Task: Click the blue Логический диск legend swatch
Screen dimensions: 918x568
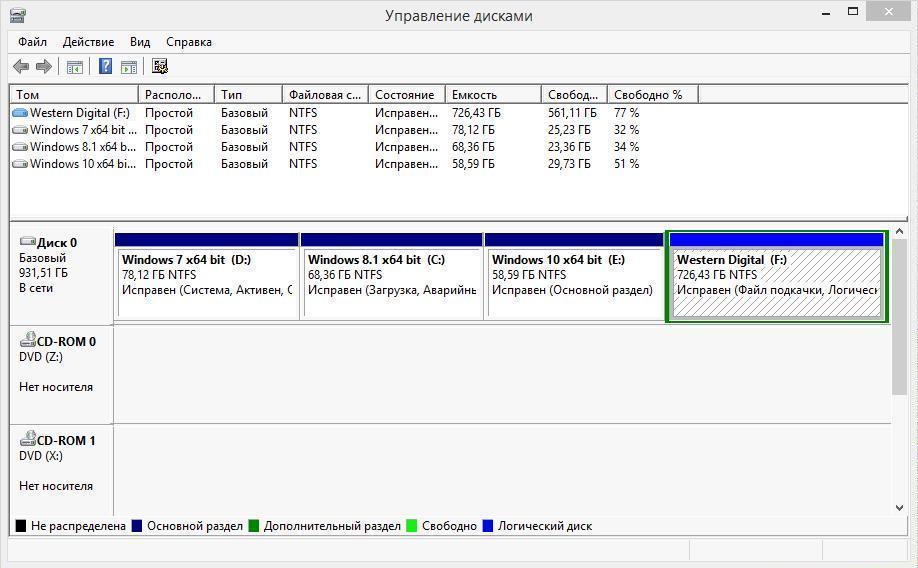Action: pyautogui.click(x=488, y=525)
